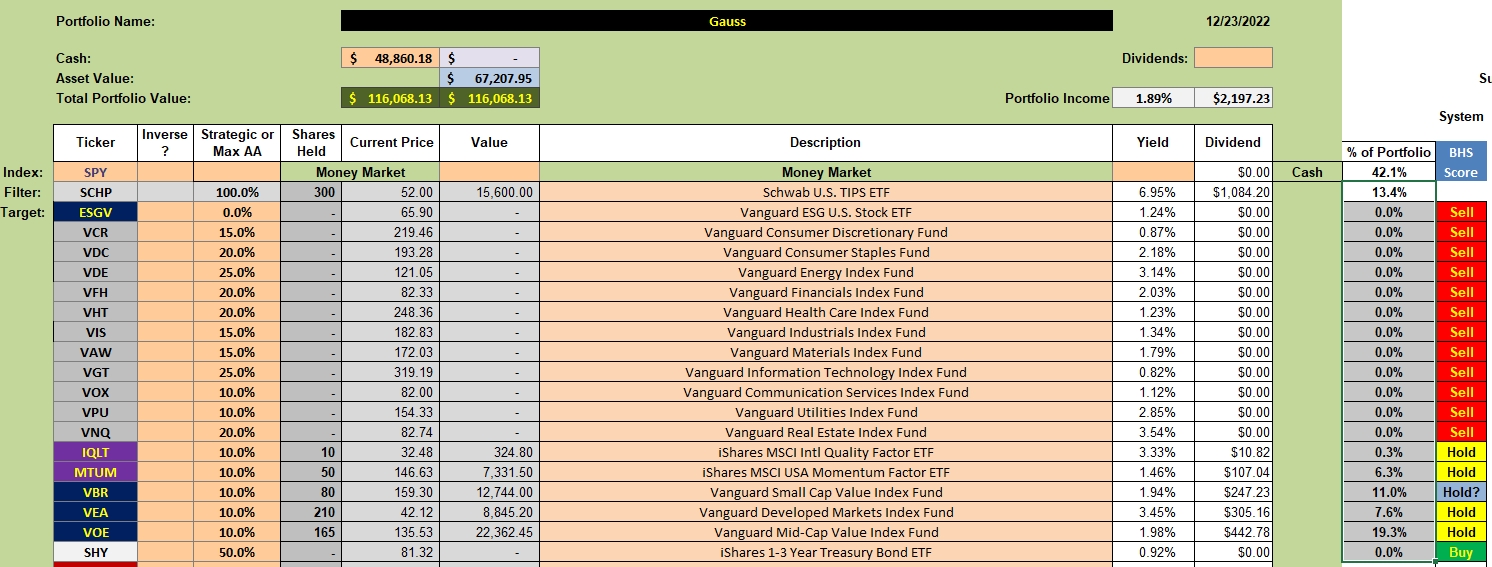Click the Strategic or Max AA header
1492x567 pixels.
237,143
